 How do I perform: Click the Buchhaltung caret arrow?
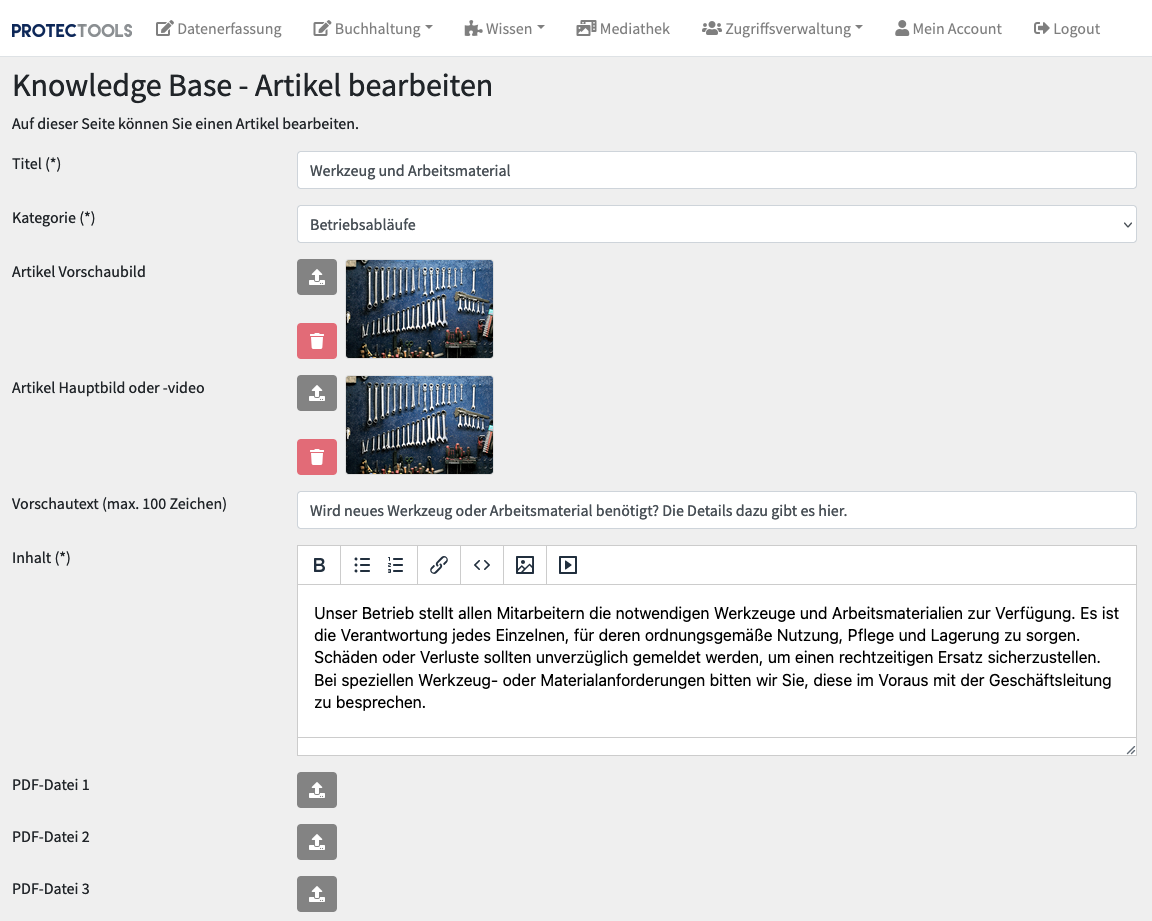tap(429, 28)
